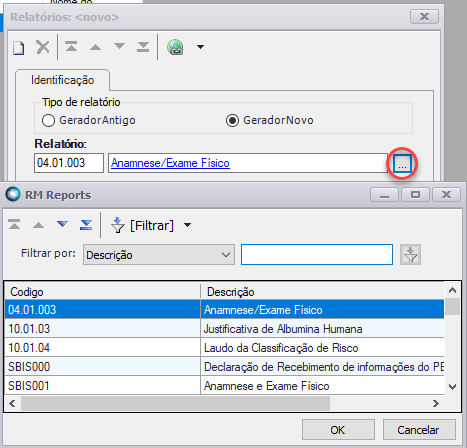Select row with code SBIS000
This screenshot has width=467, height=448.
[102, 367]
